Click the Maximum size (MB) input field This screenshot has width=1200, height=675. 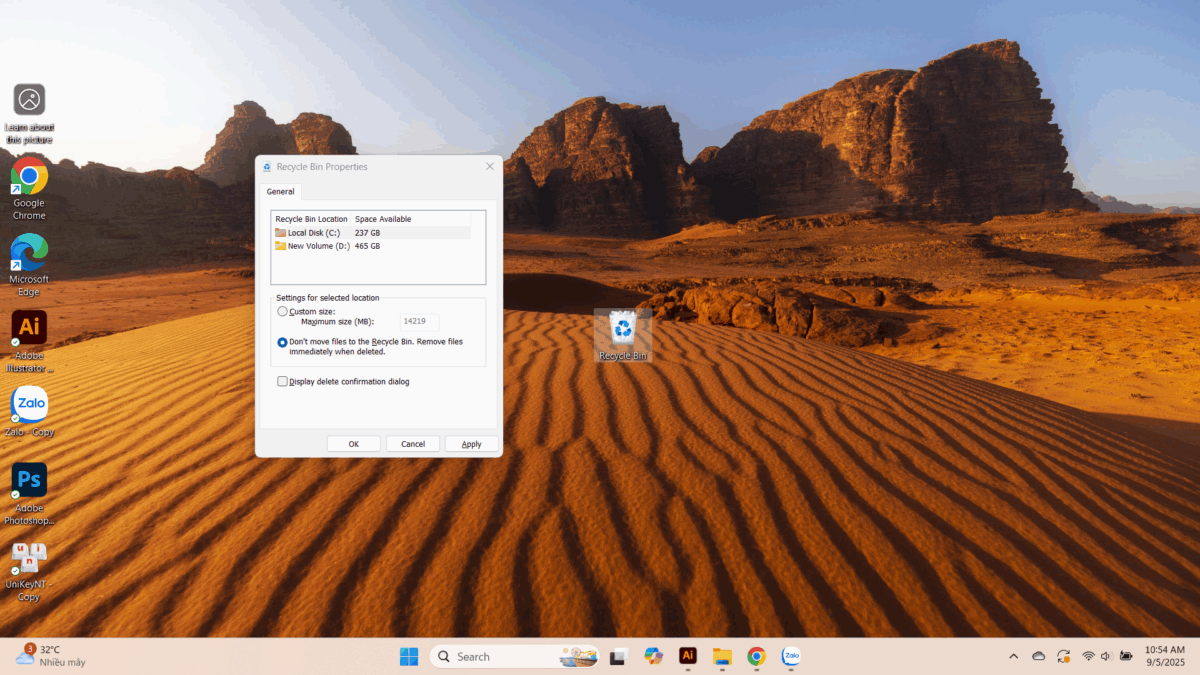pyautogui.click(x=418, y=321)
